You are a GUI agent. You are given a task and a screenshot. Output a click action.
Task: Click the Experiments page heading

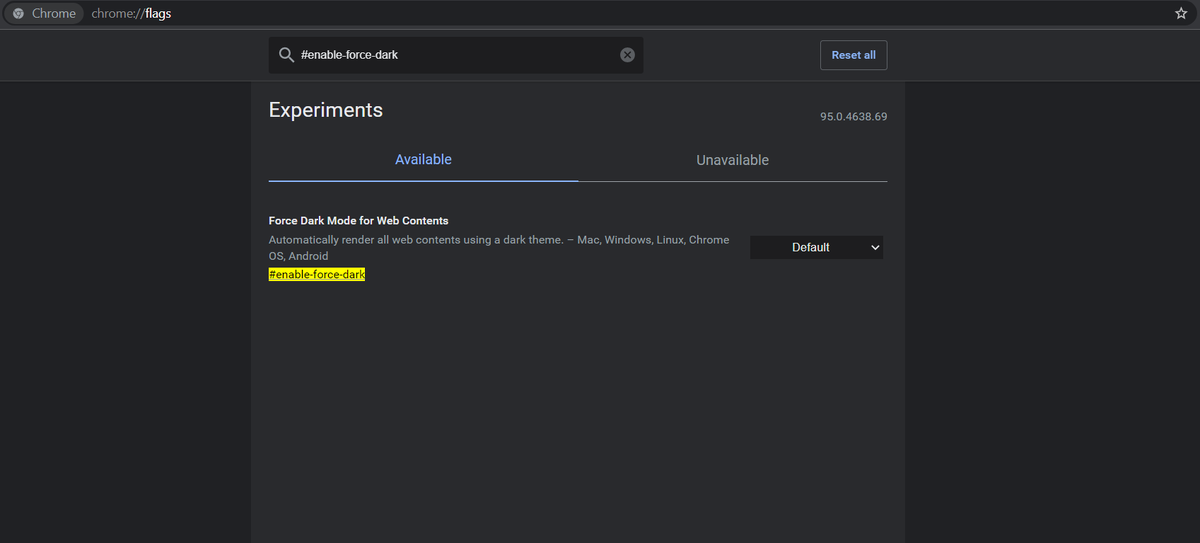click(x=326, y=110)
